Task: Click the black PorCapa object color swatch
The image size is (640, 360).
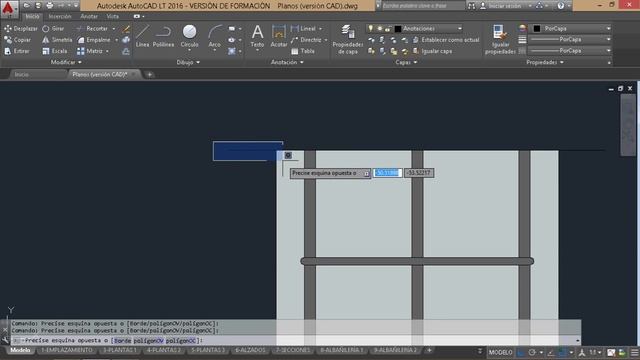Action: click(x=537, y=29)
